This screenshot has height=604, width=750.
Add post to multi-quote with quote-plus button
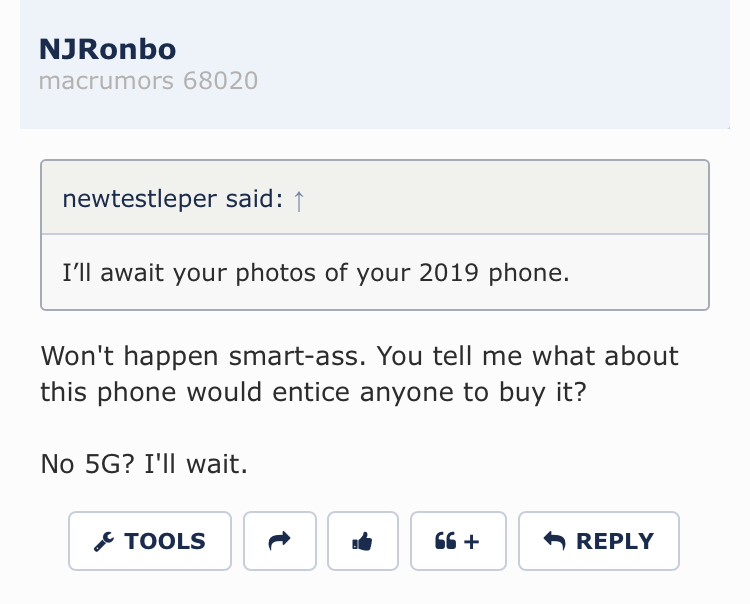click(458, 541)
